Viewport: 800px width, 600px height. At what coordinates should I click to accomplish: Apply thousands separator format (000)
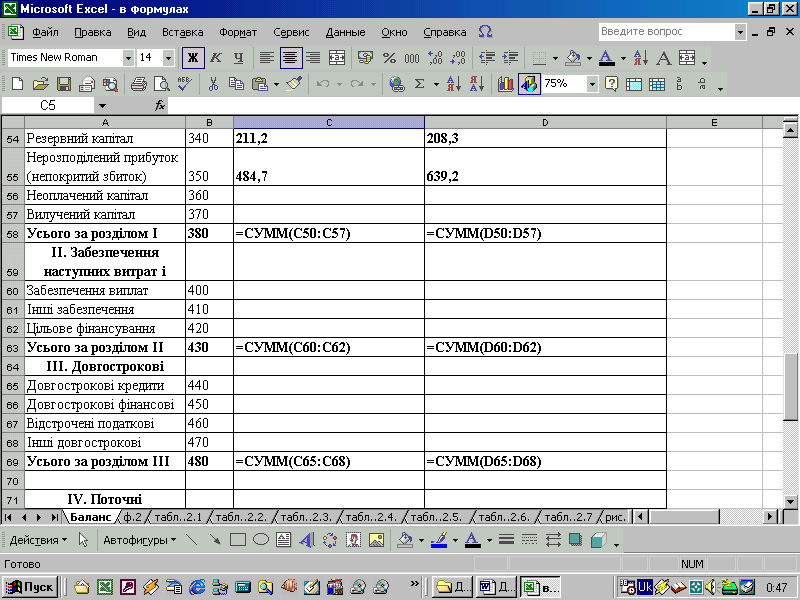pyautogui.click(x=412, y=58)
